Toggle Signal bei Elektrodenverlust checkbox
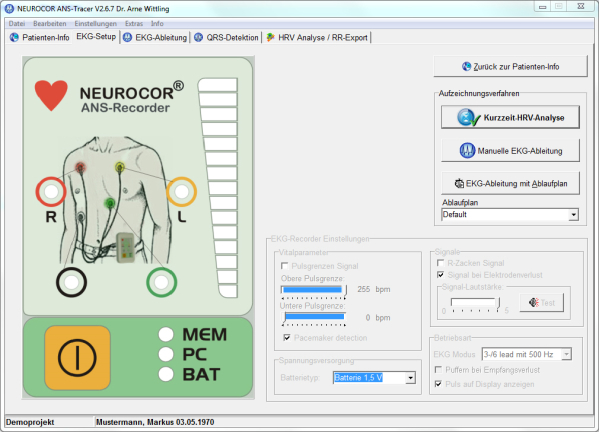Image resolution: width=599 pixels, height=432 pixels. 440,275
